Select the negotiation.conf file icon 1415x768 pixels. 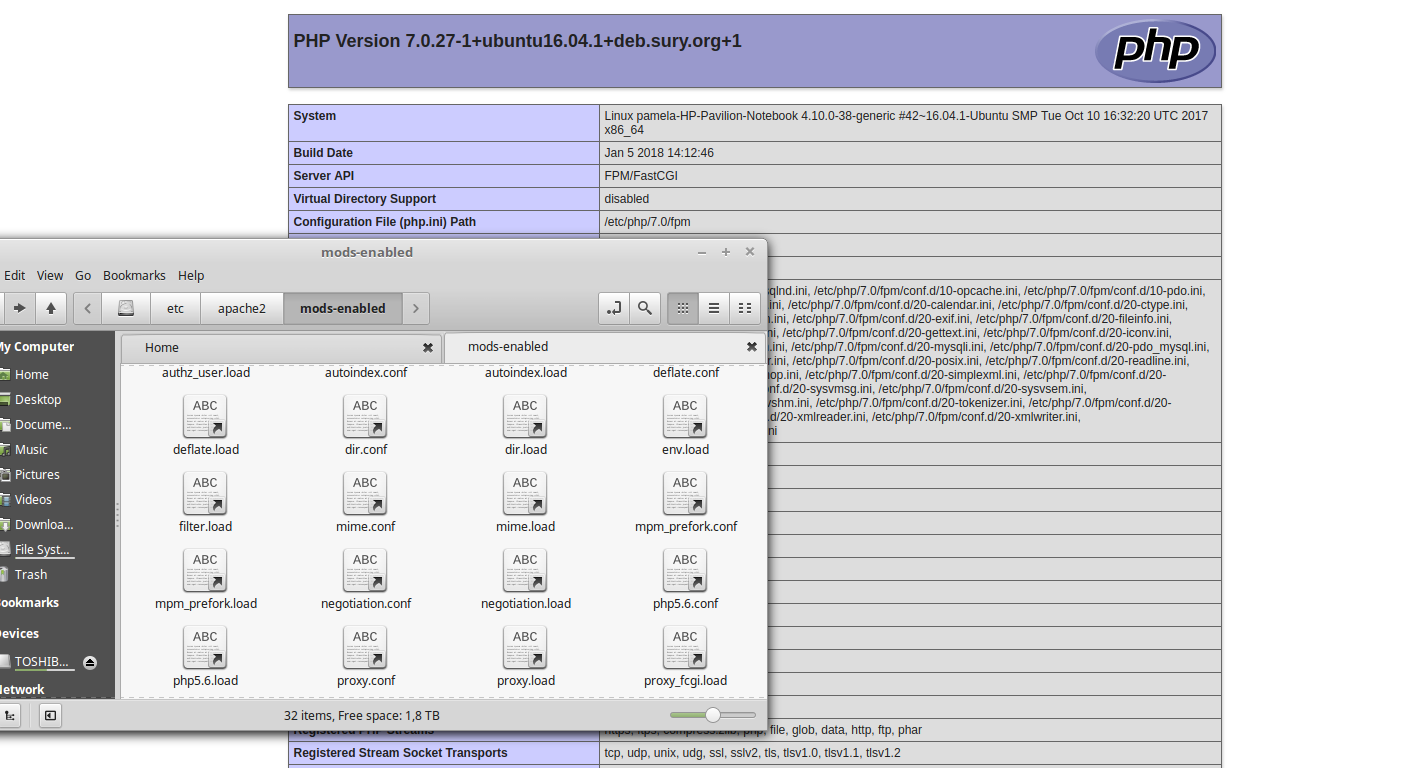tap(365, 570)
